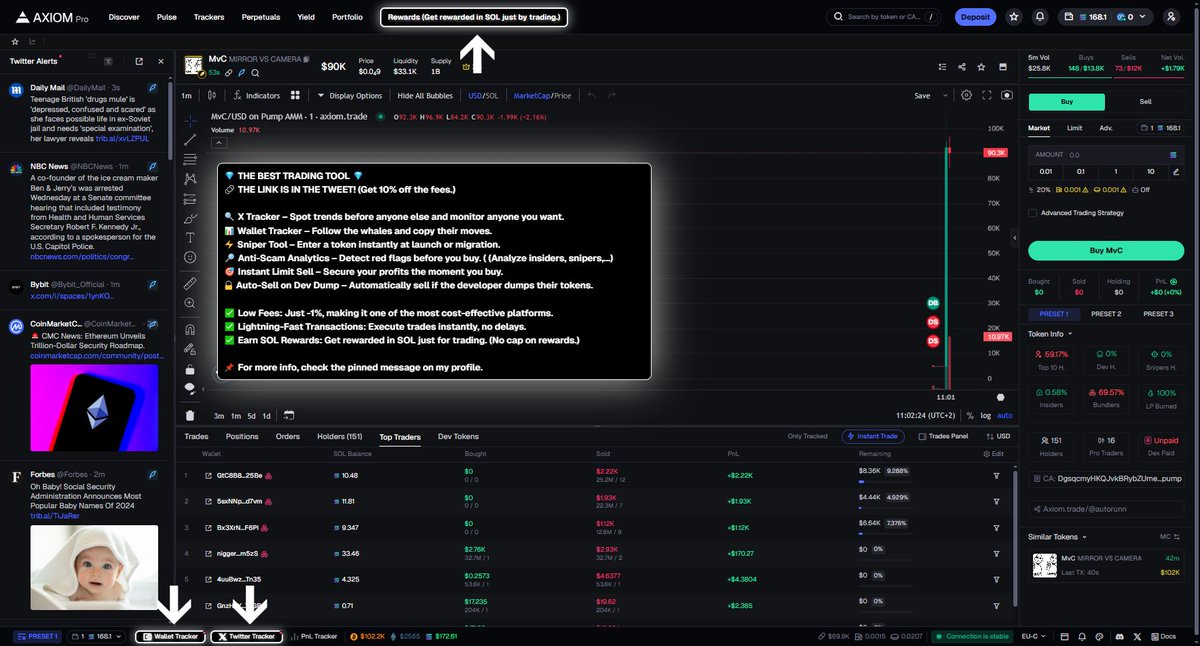Viewport: 1200px width, 646px height.
Task: Select the trend line drawing tool
Action: point(190,140)
